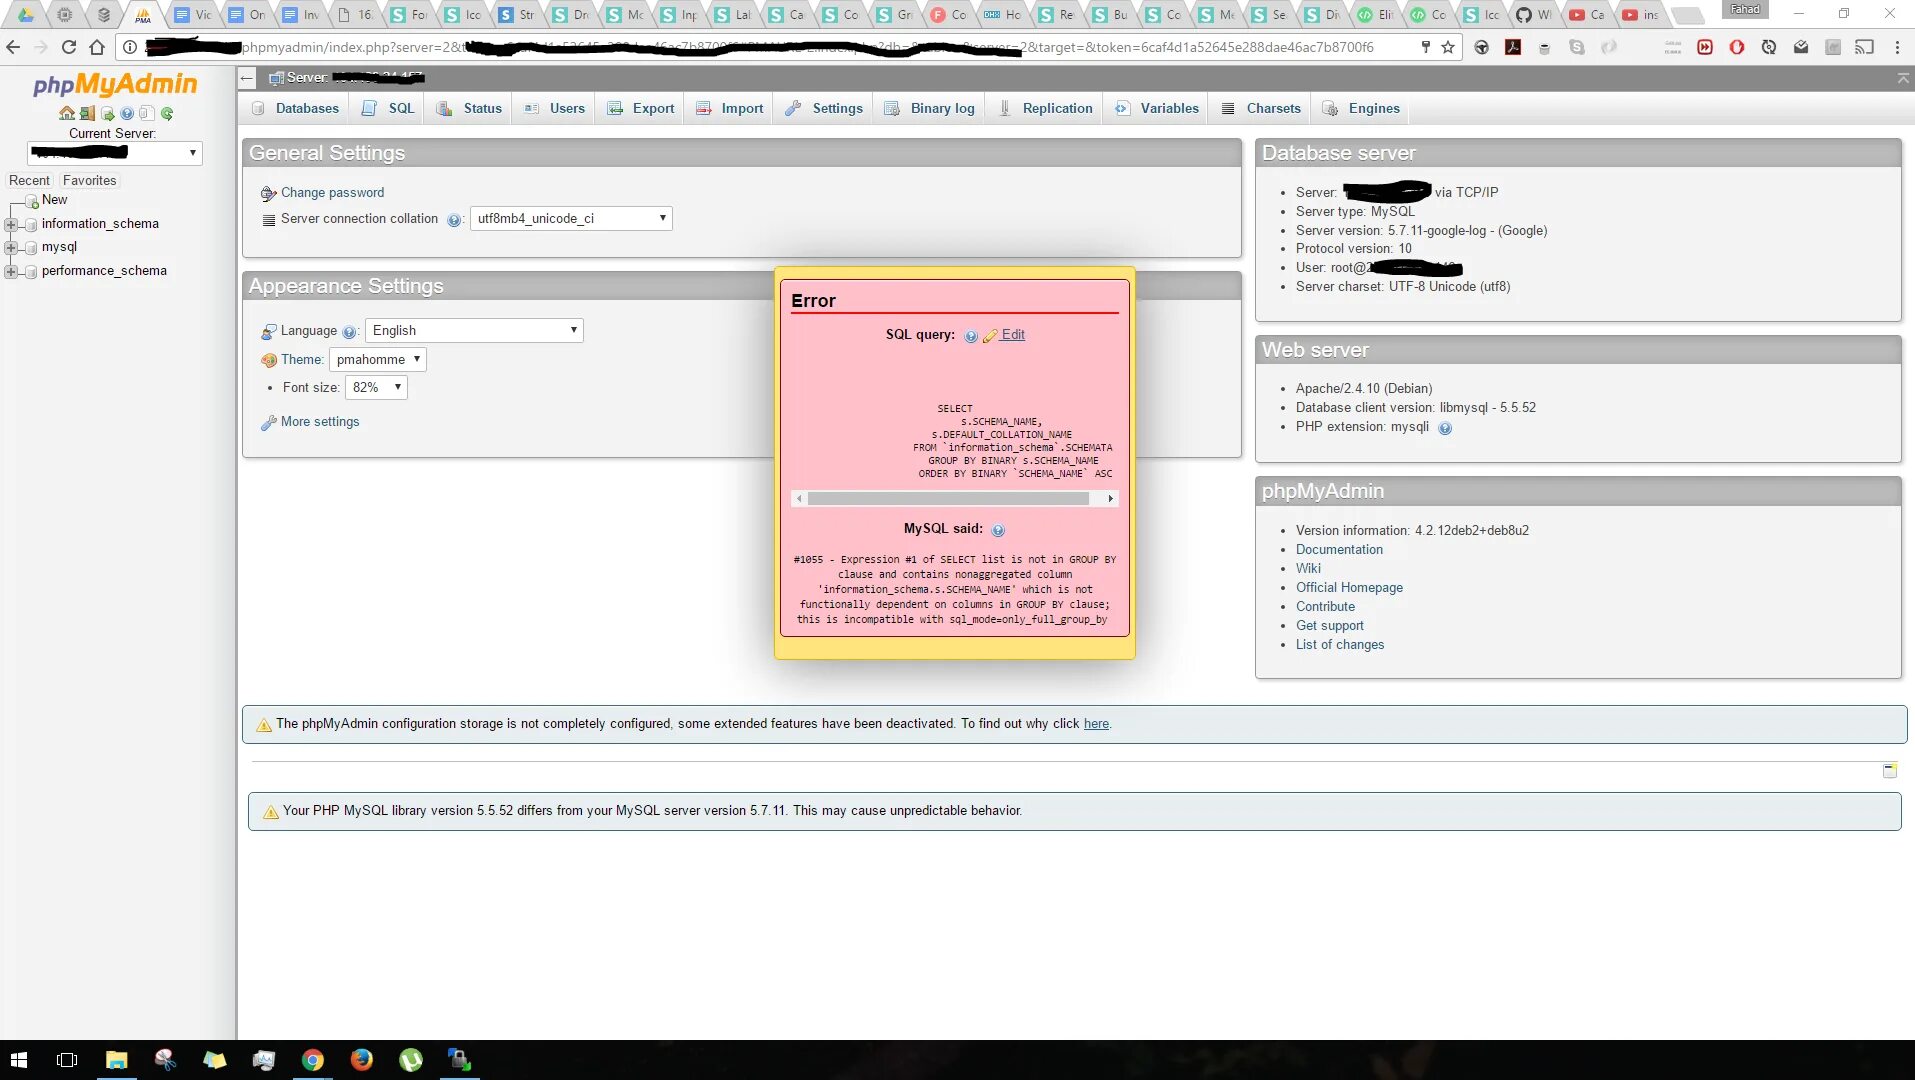This screenshot has width=1915, height=1080.
Task: Open the Windows Start menu
Action: (x=18, y=1060)
